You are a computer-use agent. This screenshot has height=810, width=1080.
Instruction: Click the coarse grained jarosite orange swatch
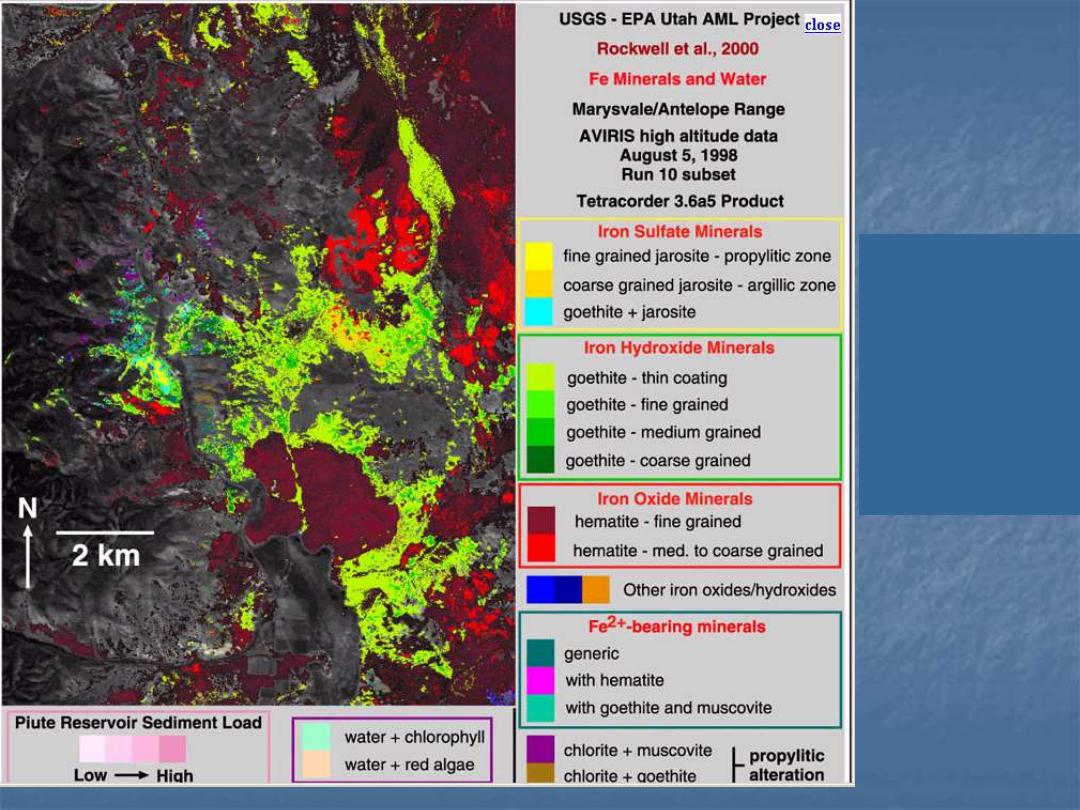[539, 284]
